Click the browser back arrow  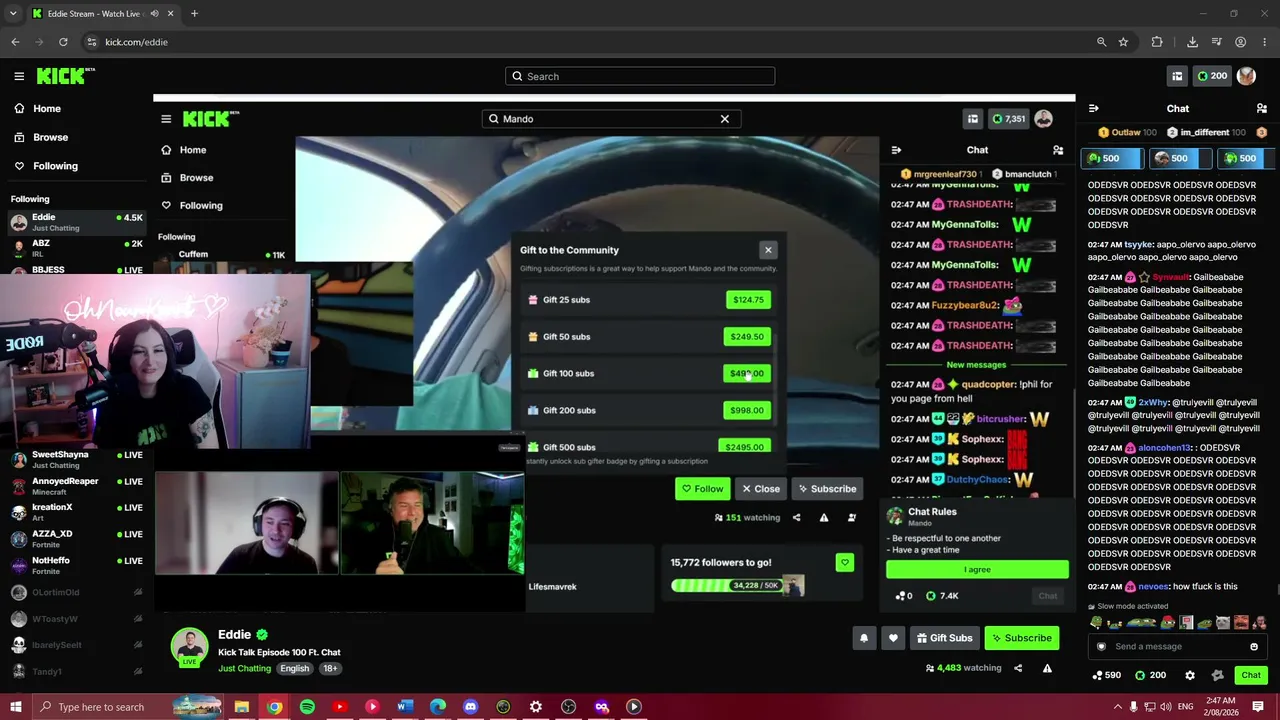15,42
